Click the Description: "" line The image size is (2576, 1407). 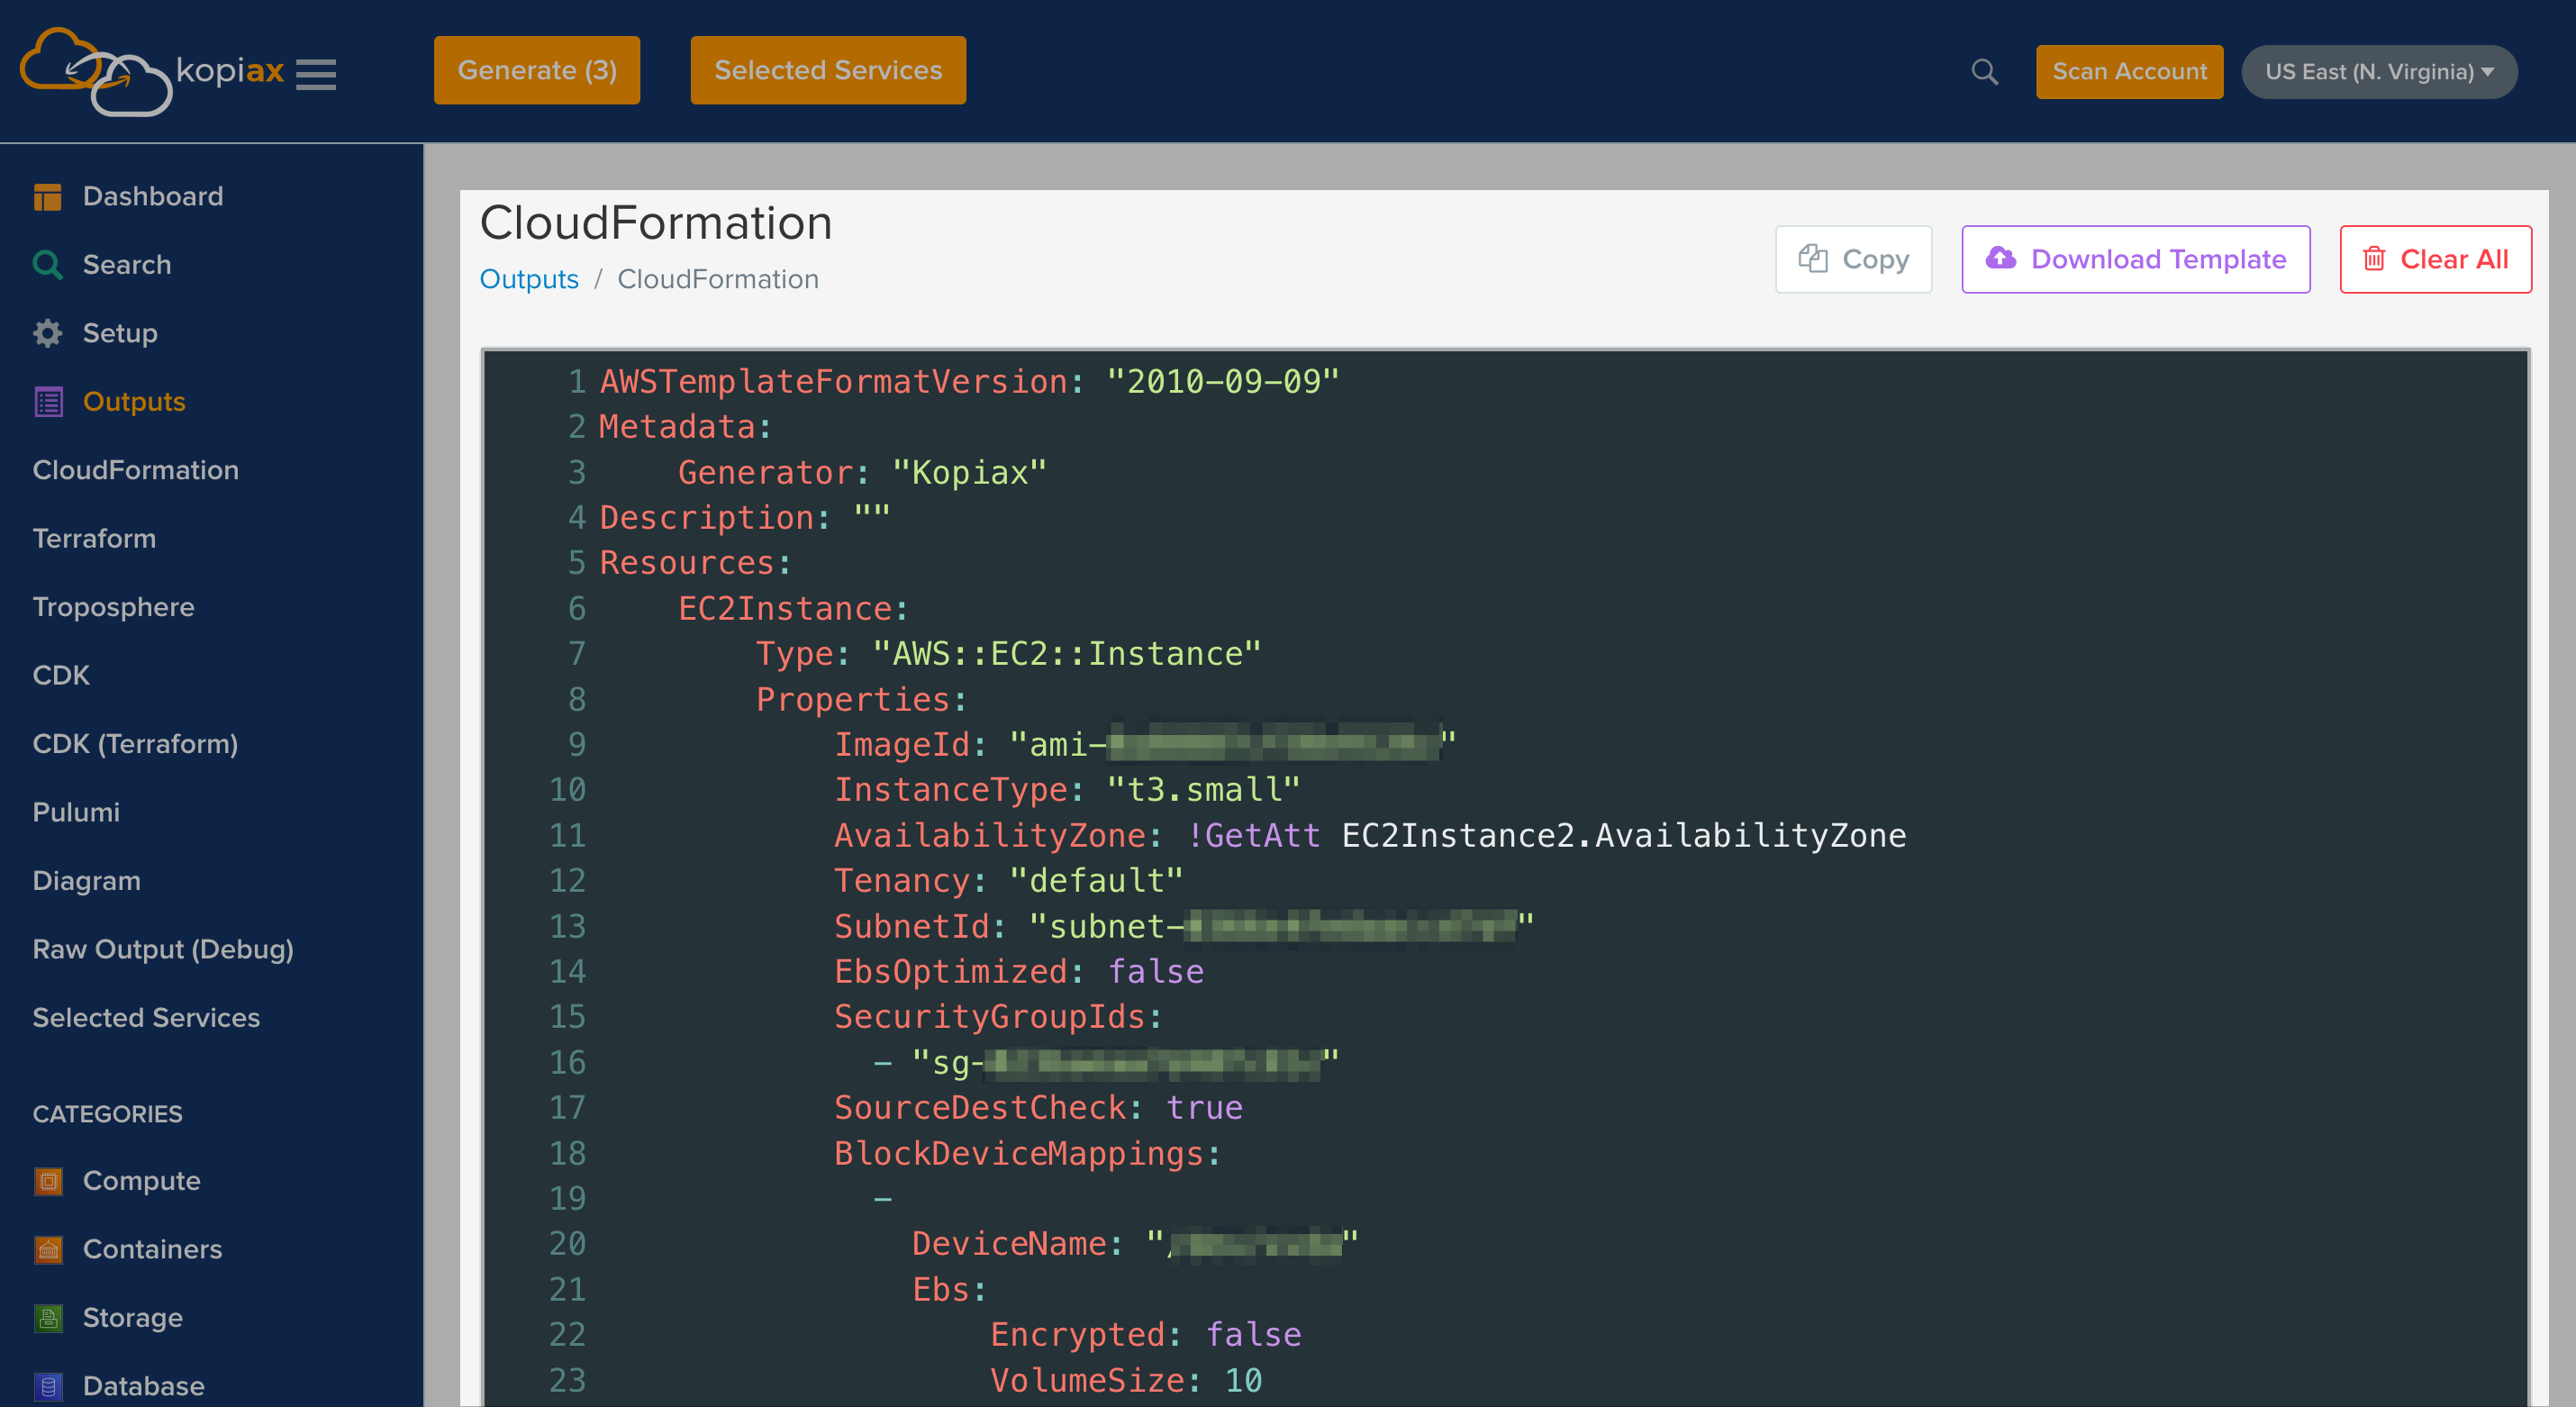744,518
